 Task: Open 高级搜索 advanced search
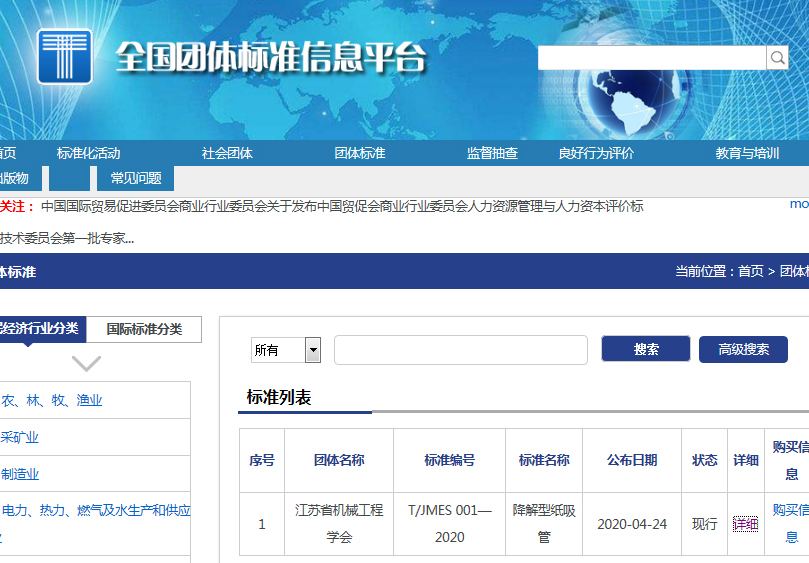pyautogui.click(x=743, y=349)
